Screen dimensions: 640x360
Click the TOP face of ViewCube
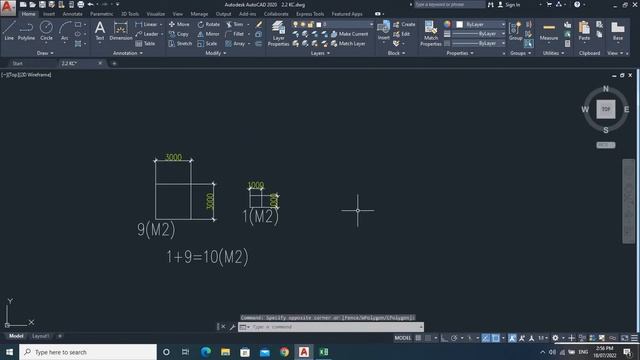tap(606, 109)
